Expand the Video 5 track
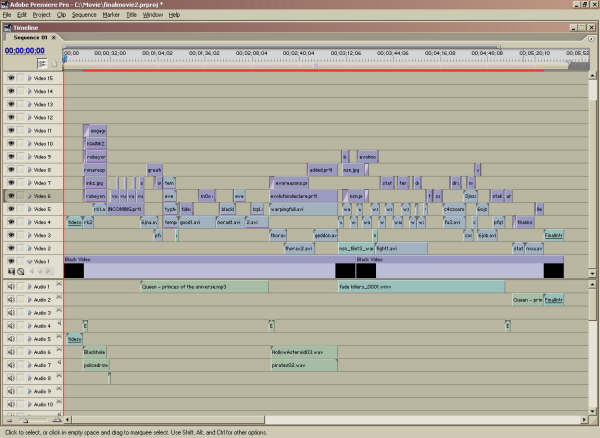Image resolution: width=600 pixels, height=438 pixels. (x=29, y=209)
